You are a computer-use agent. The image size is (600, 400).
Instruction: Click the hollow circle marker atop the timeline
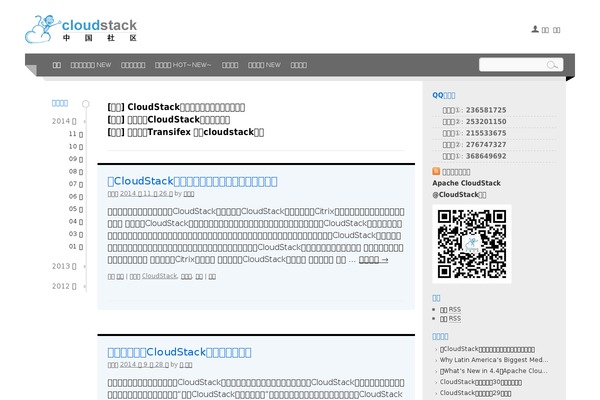[86, 104]
